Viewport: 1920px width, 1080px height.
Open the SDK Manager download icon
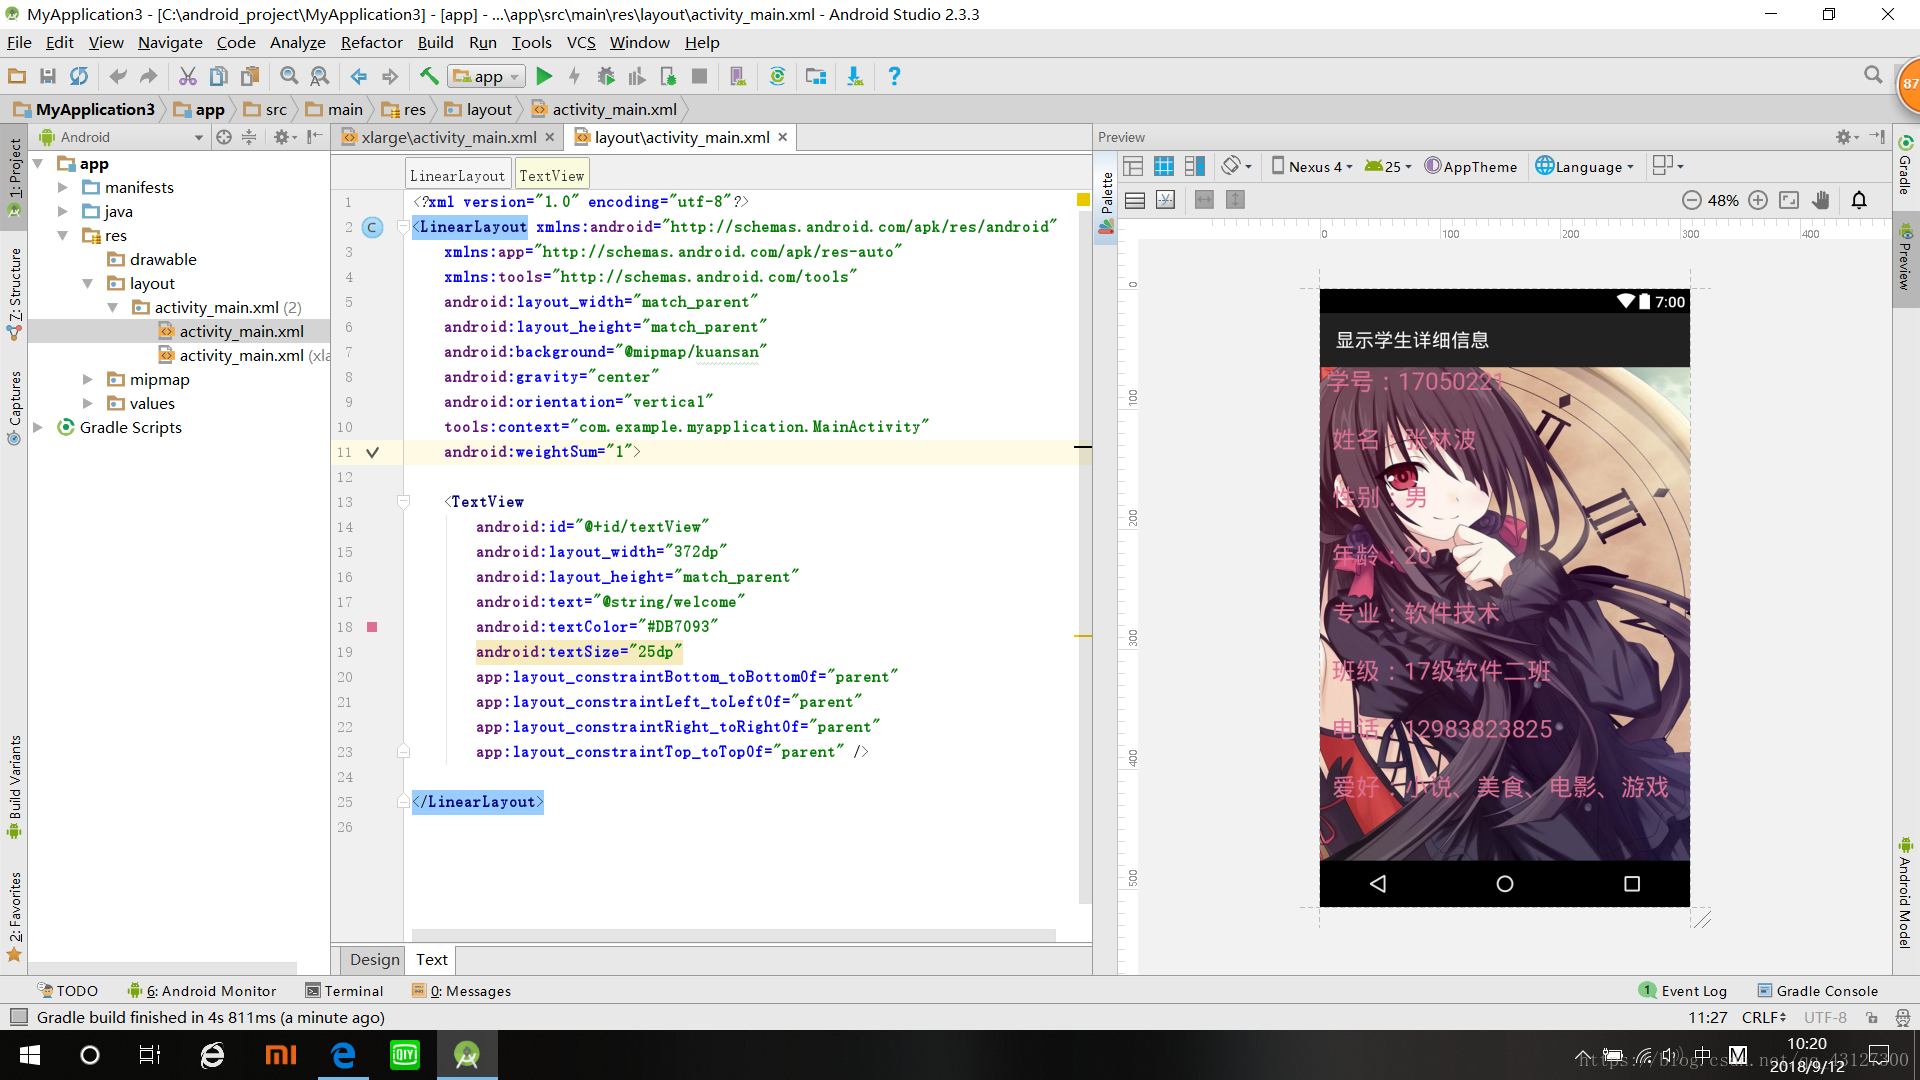coord(855,76)
